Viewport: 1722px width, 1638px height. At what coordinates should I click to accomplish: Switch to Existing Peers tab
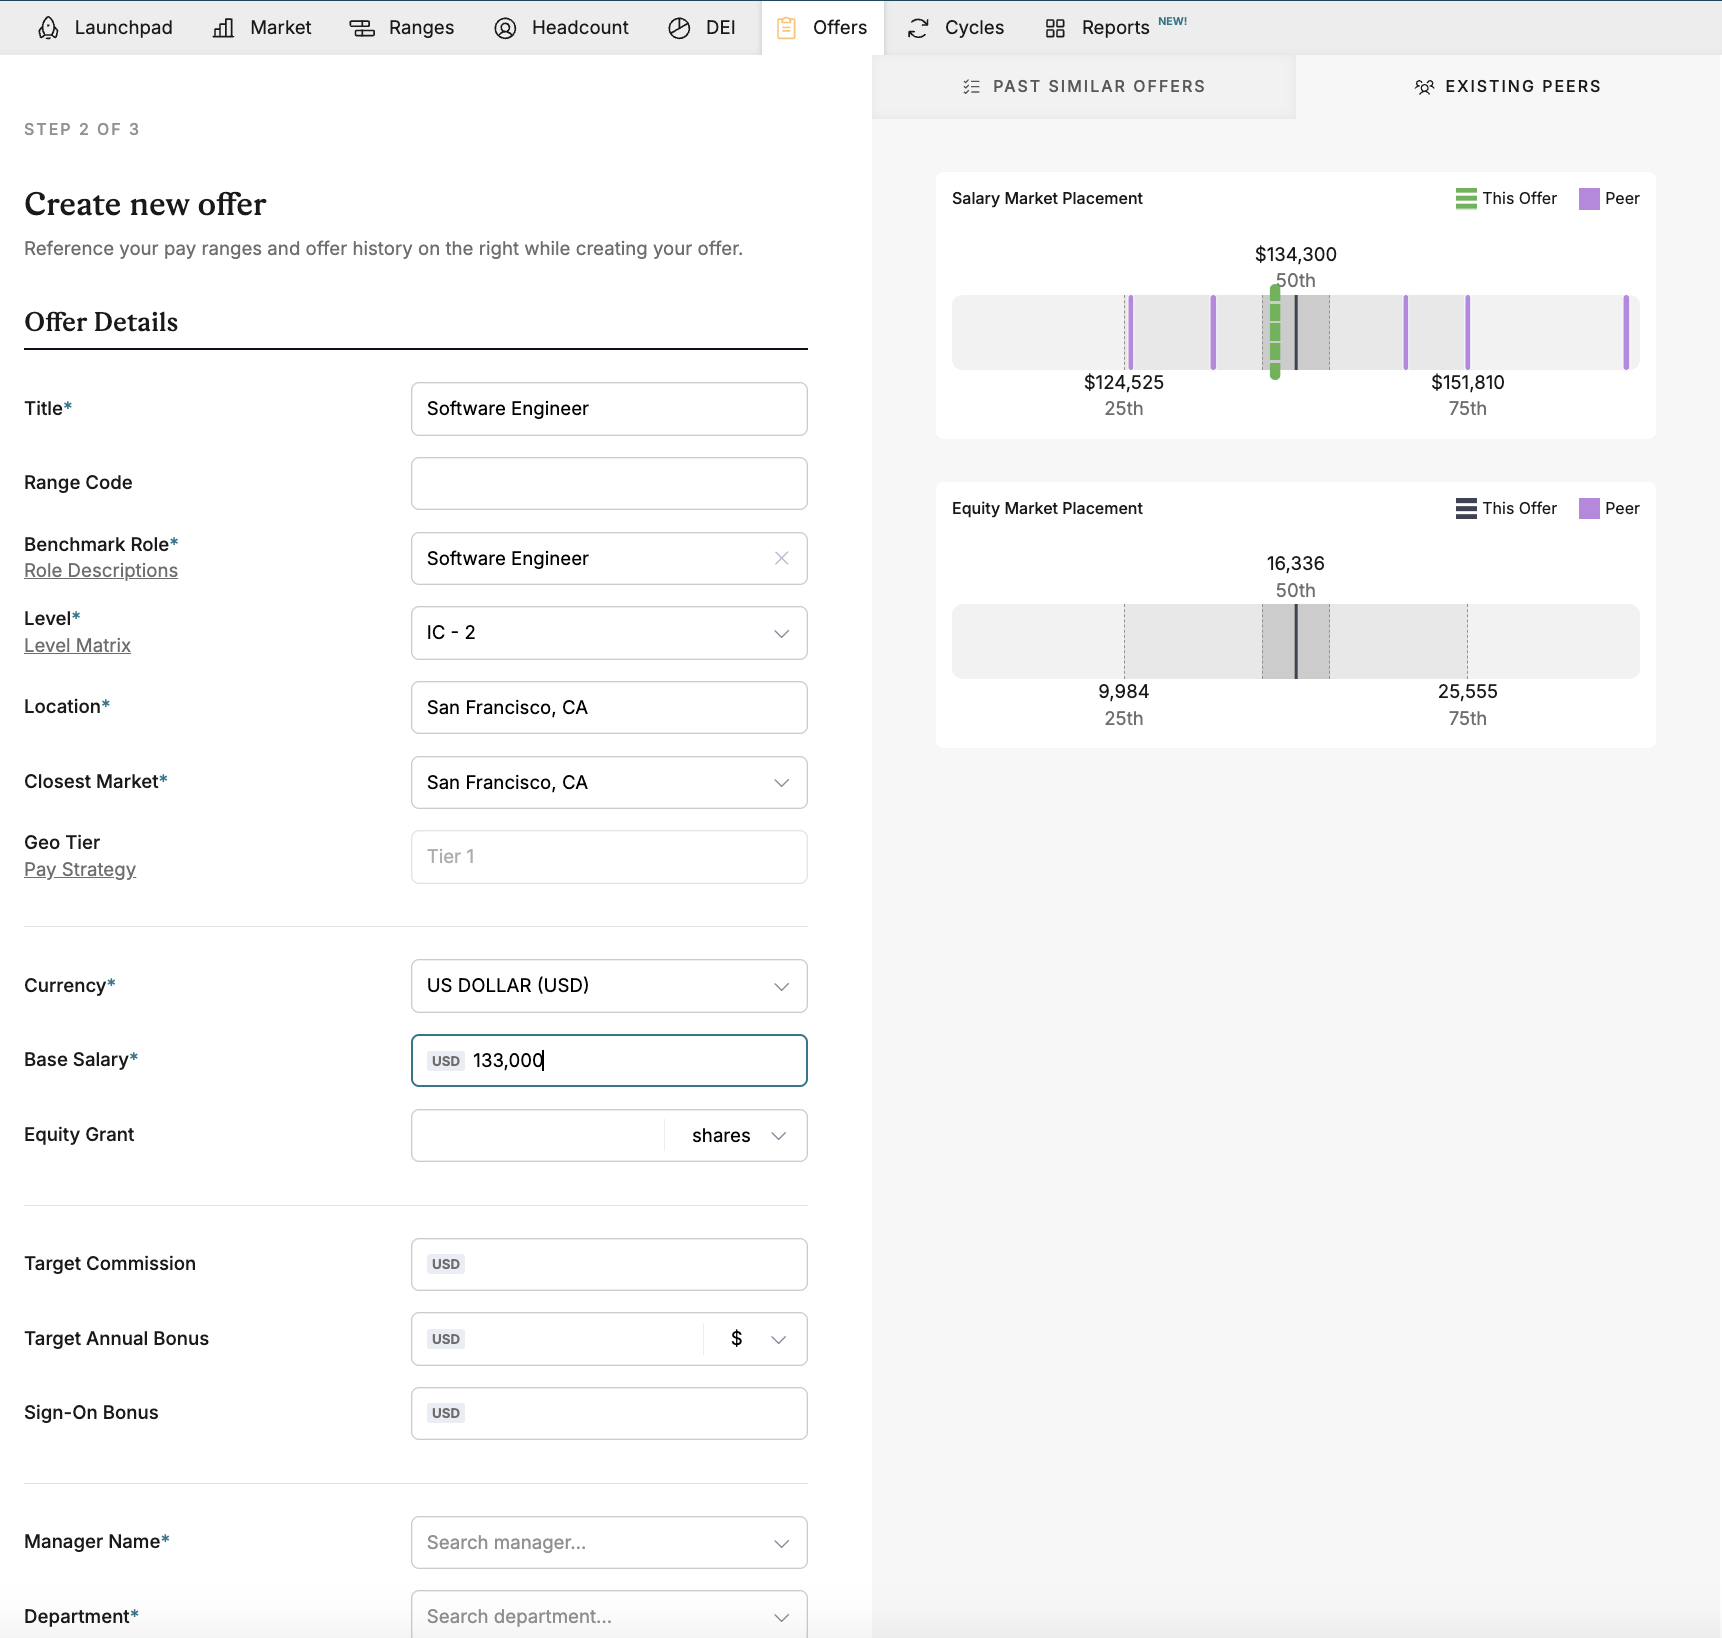pos(1508,87)
